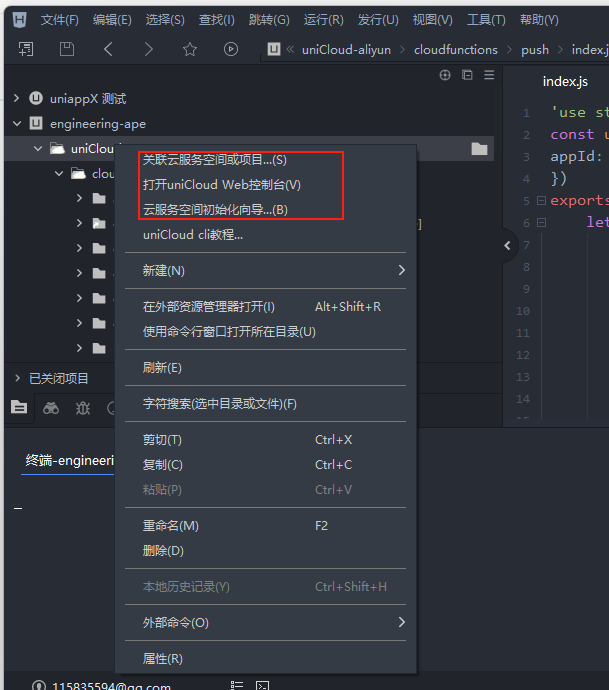Expand the uniappX 测试 project
Viewport: 609px width, 690px height.
pyautogui.click(x=17, y=98)
